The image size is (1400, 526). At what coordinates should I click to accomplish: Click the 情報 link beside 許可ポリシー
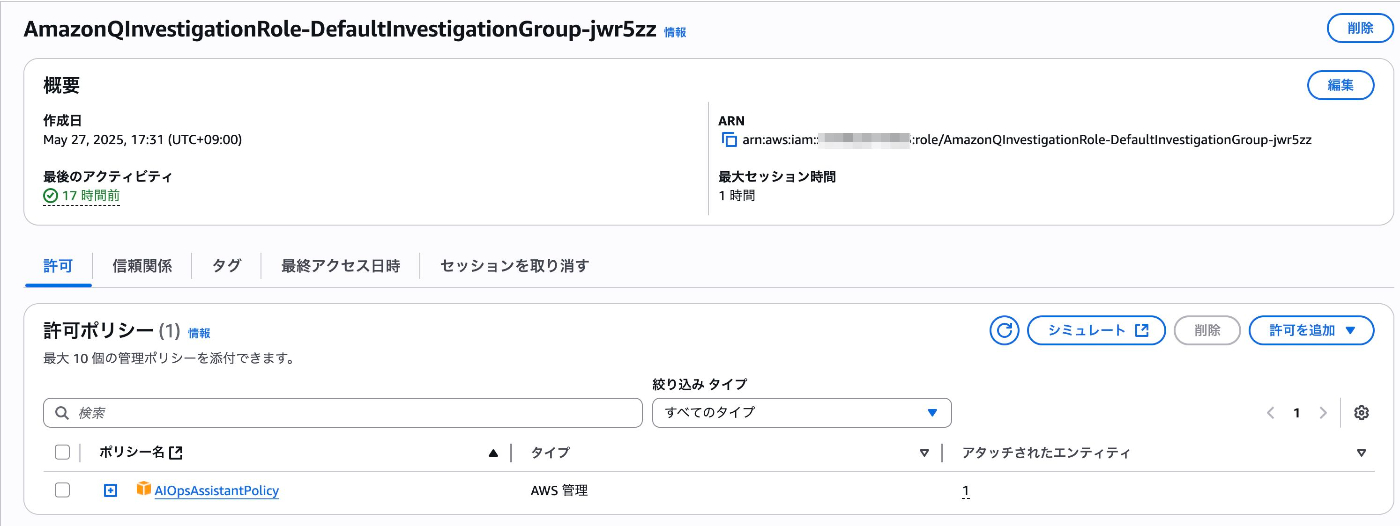[199, 333]
